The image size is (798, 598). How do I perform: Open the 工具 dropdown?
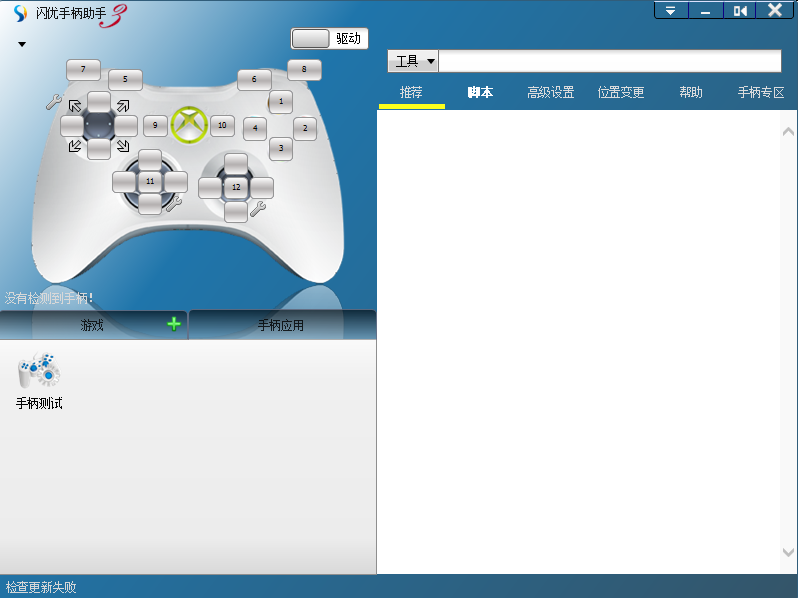coord(413,62)
